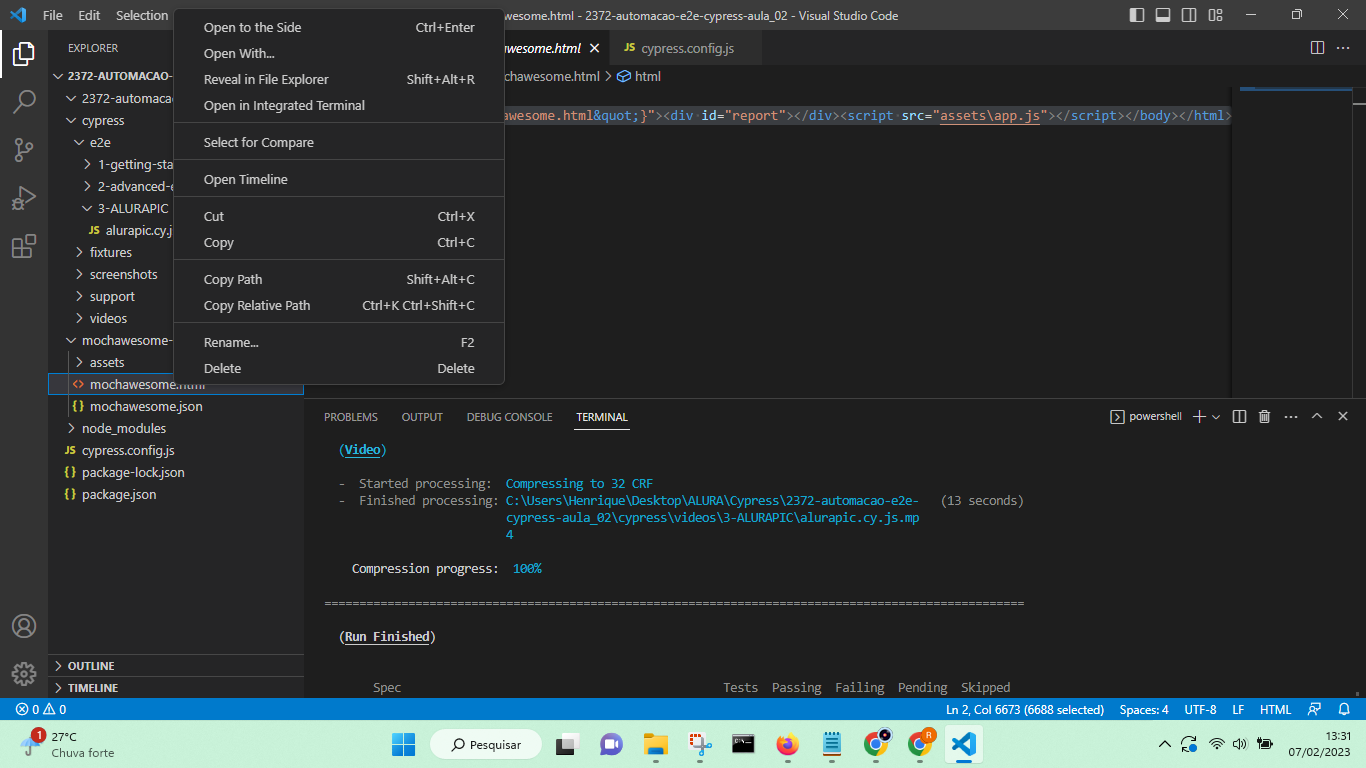1366x768 pixels.
Task: Switch to the PROBLEMS panel tab
Action: (351, 417)
